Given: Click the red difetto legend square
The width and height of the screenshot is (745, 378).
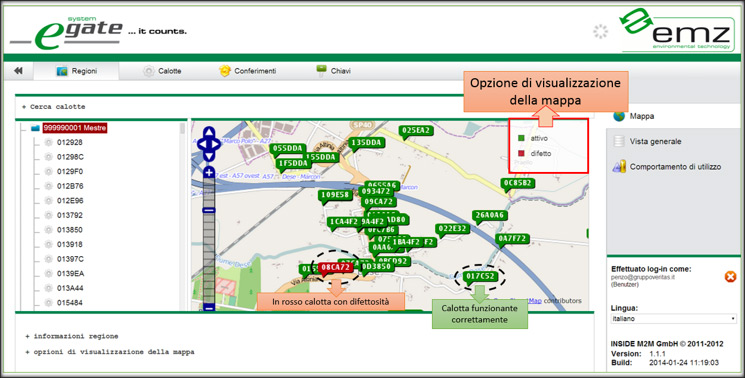Looking at the screenshot, I should [x=521, y=154].
